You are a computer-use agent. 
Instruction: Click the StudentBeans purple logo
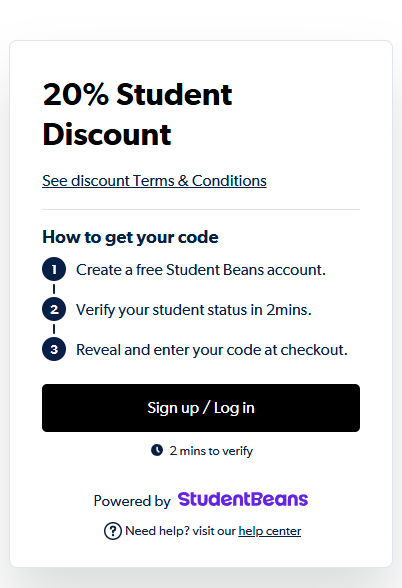pyautogui.click(x=243, y=499)
